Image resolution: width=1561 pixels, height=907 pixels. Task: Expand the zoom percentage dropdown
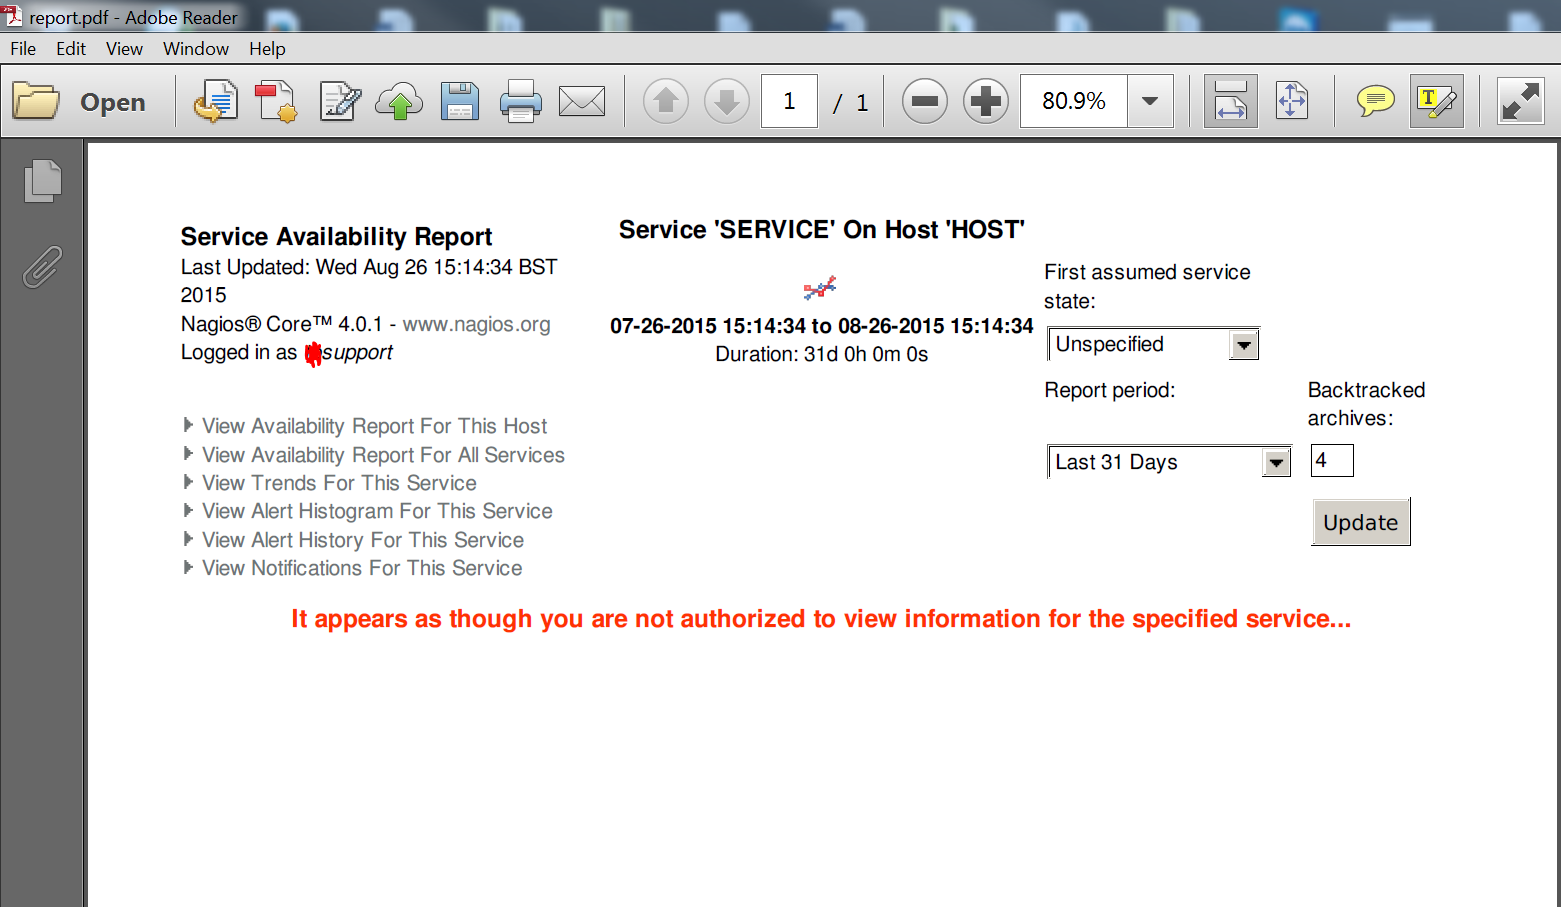[1150, 102]
